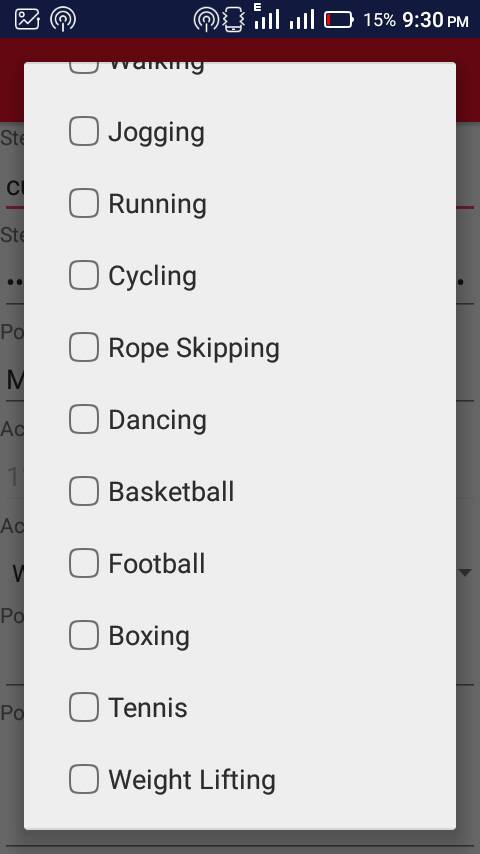Tap the Rope Skipping label text
480x854 pixels.
pos(194,349)
